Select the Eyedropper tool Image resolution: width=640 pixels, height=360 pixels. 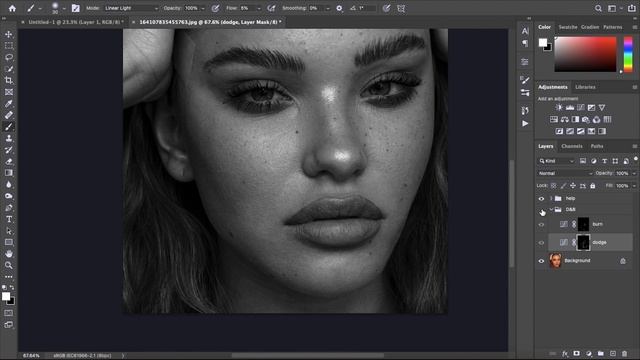9,104
